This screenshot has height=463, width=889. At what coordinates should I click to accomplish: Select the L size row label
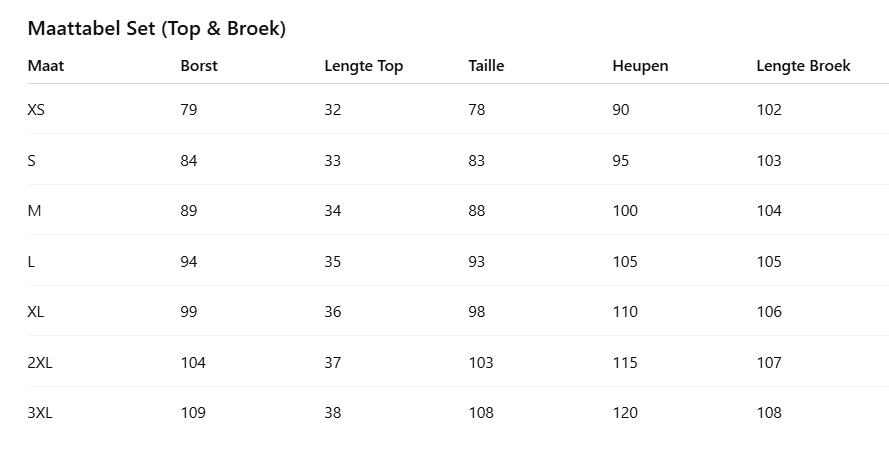(32, 261)
